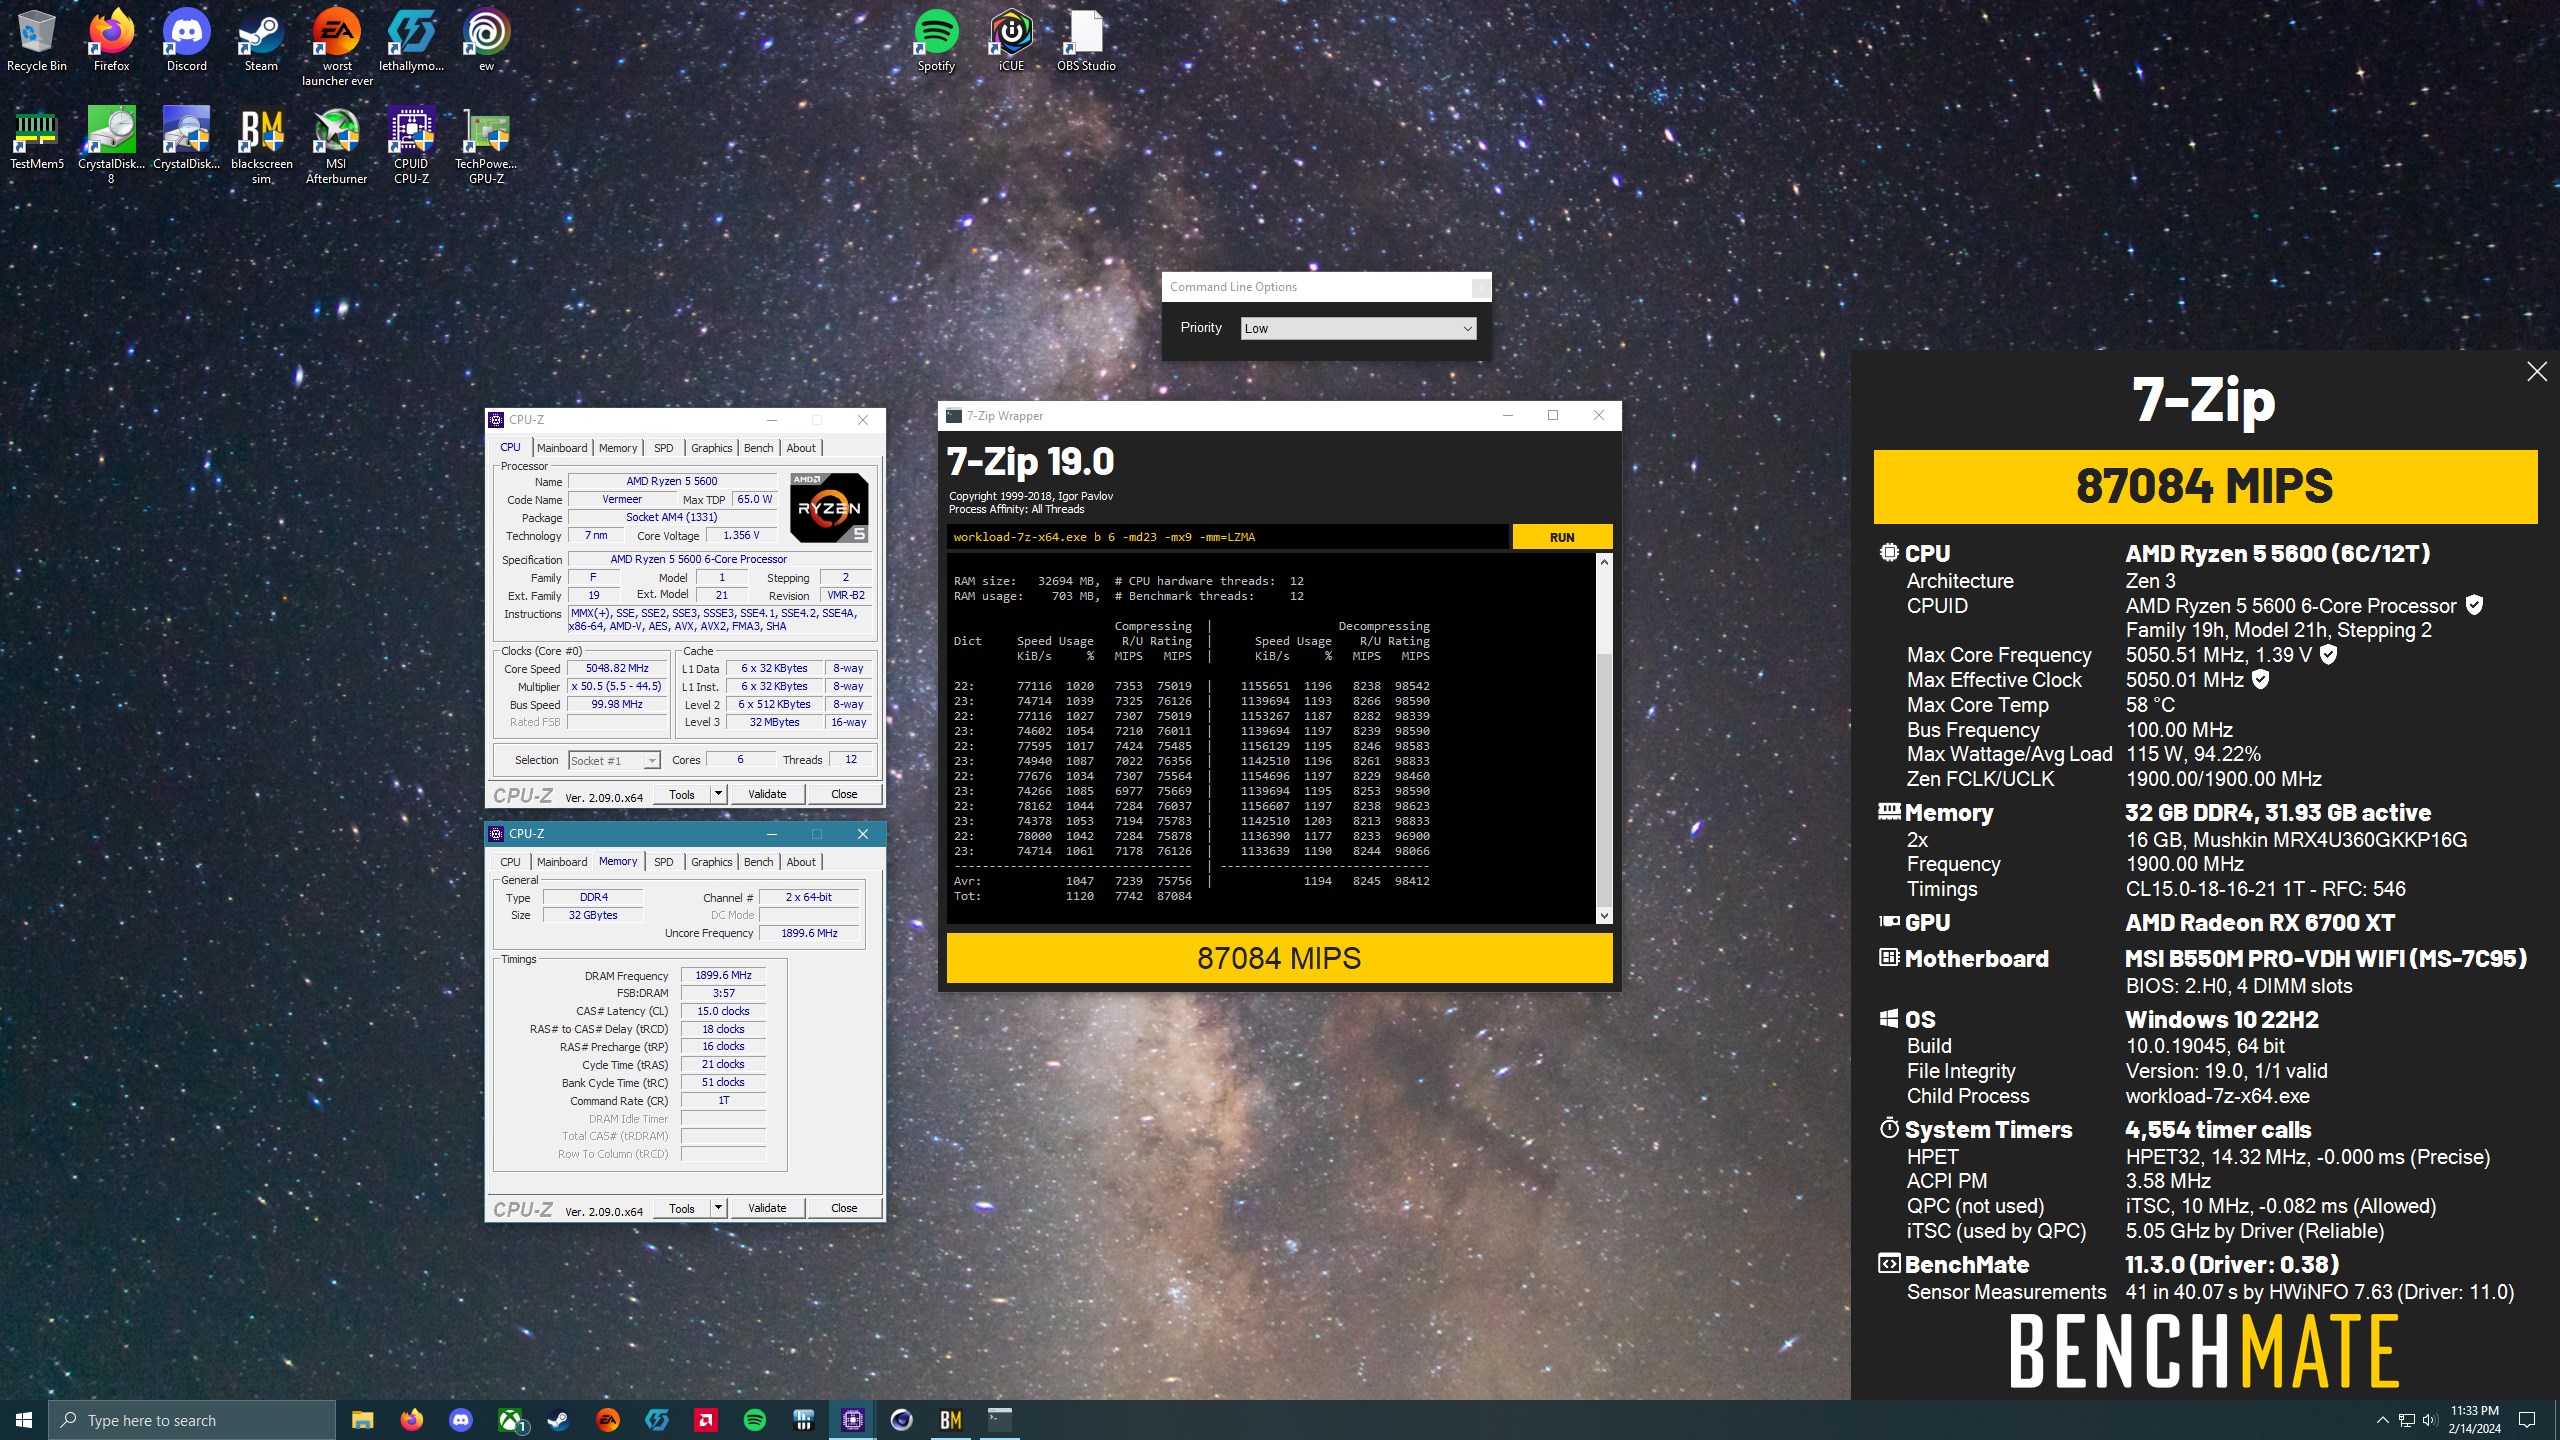Image resolution: width=2560 pixels, height=1440 pixels.
Task: Click the taskbar search box
Action: point(192,1420)
